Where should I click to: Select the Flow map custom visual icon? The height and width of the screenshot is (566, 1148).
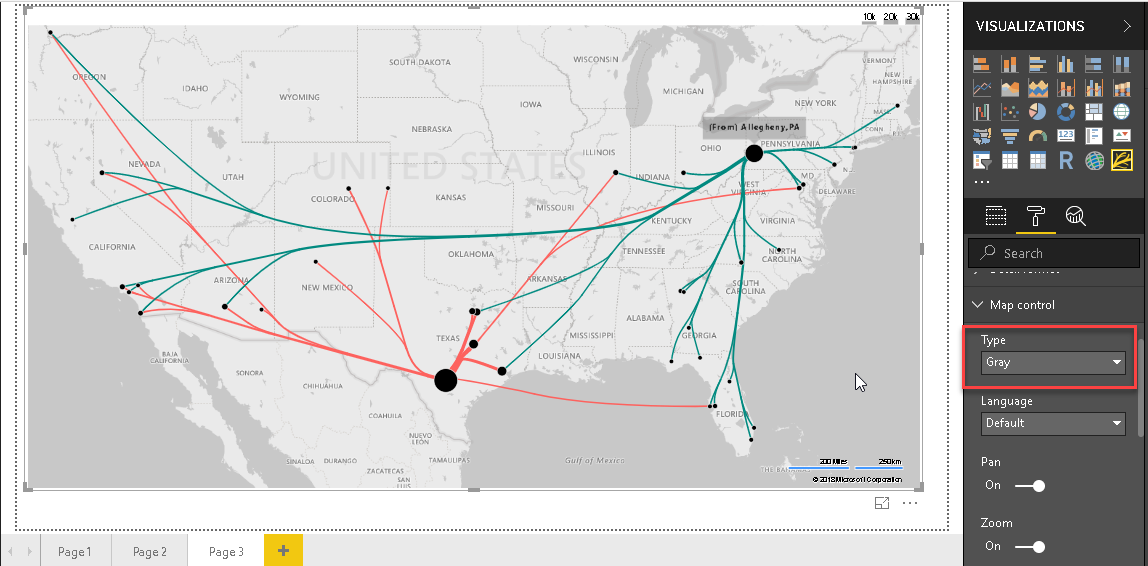1121,160
